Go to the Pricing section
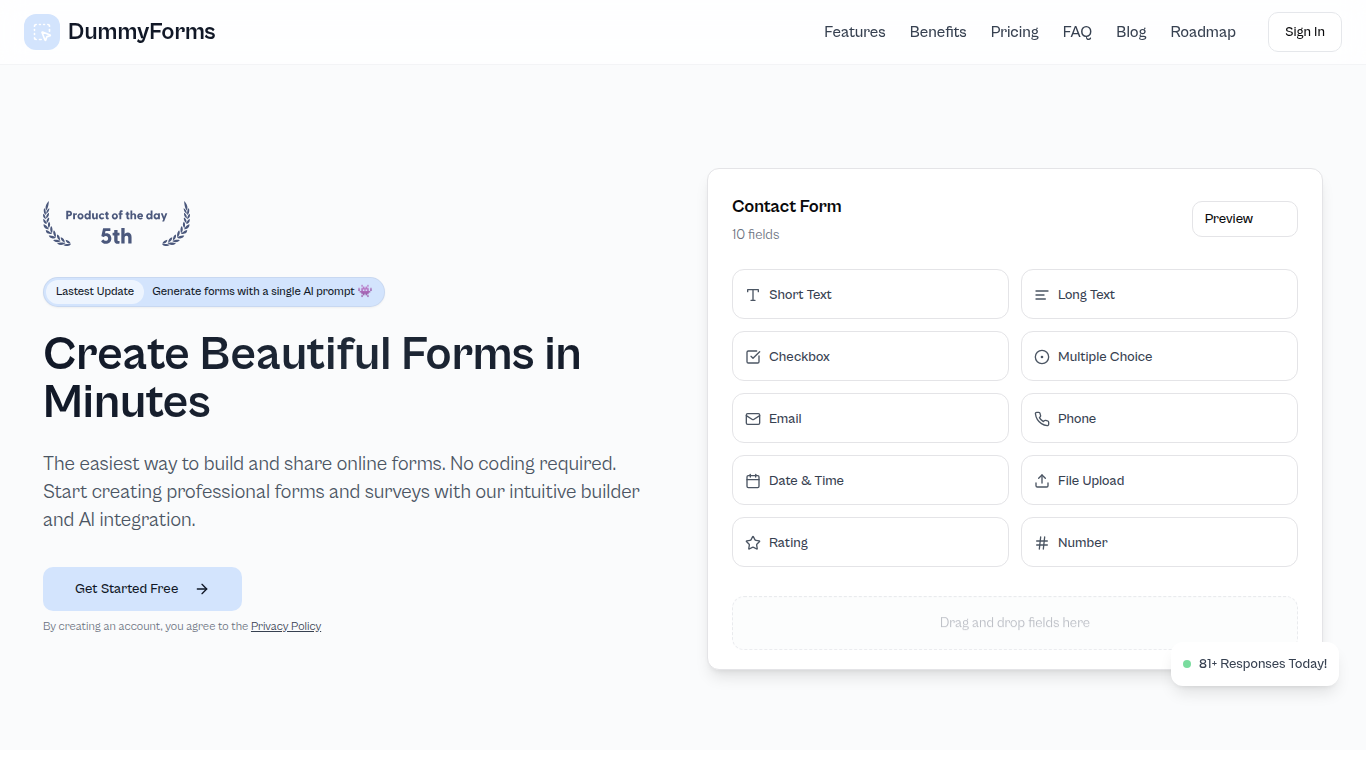1366x768 pixels. point(1015,32)
